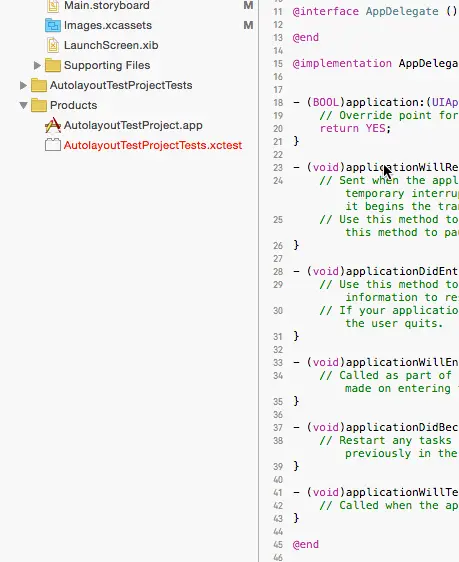The width and height of the screenshot is (459, 562).
Task: Click line number 11 in gutter
Action: pyautogui.click(x=278, y=12)
